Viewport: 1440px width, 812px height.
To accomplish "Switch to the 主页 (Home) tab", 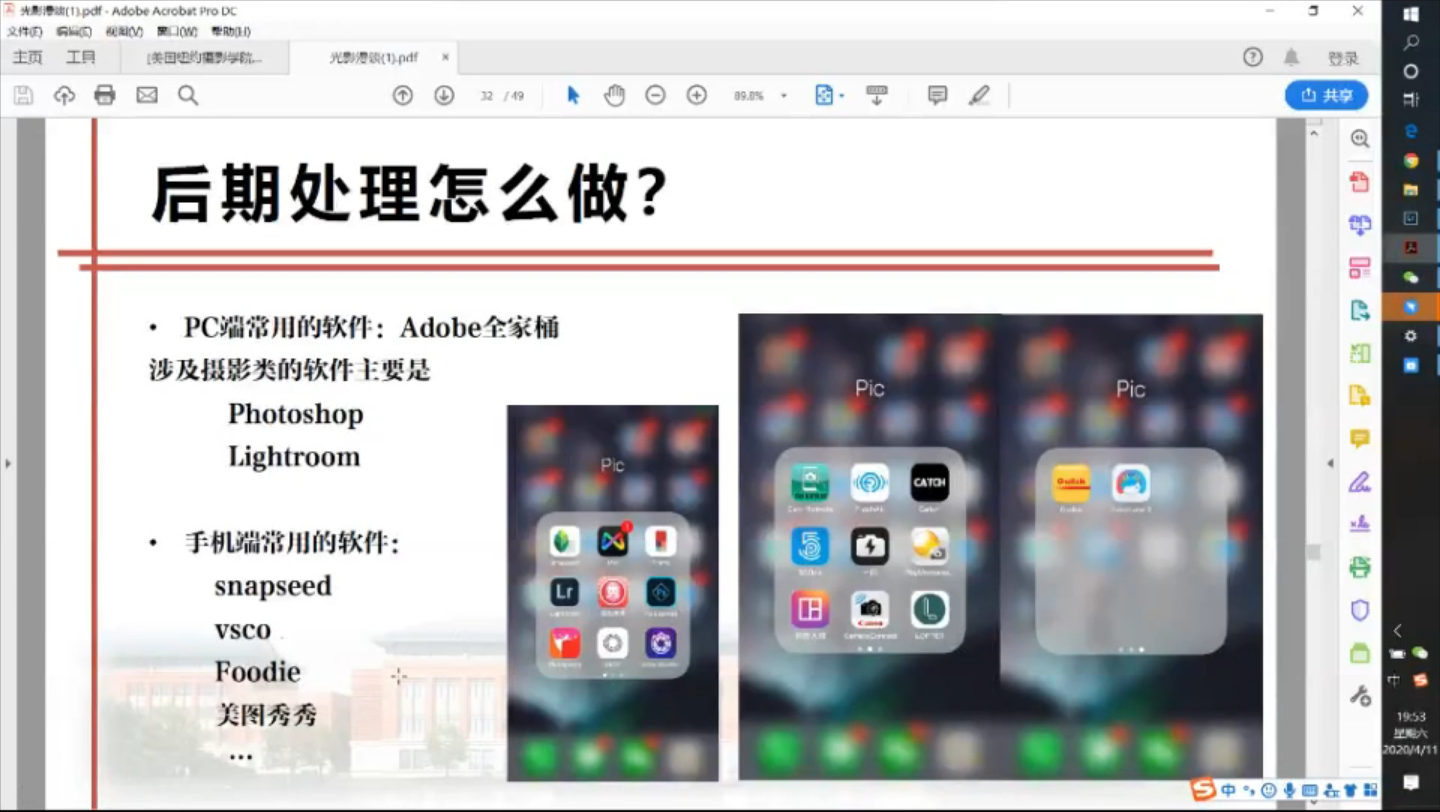I will (x=28, y=58).
